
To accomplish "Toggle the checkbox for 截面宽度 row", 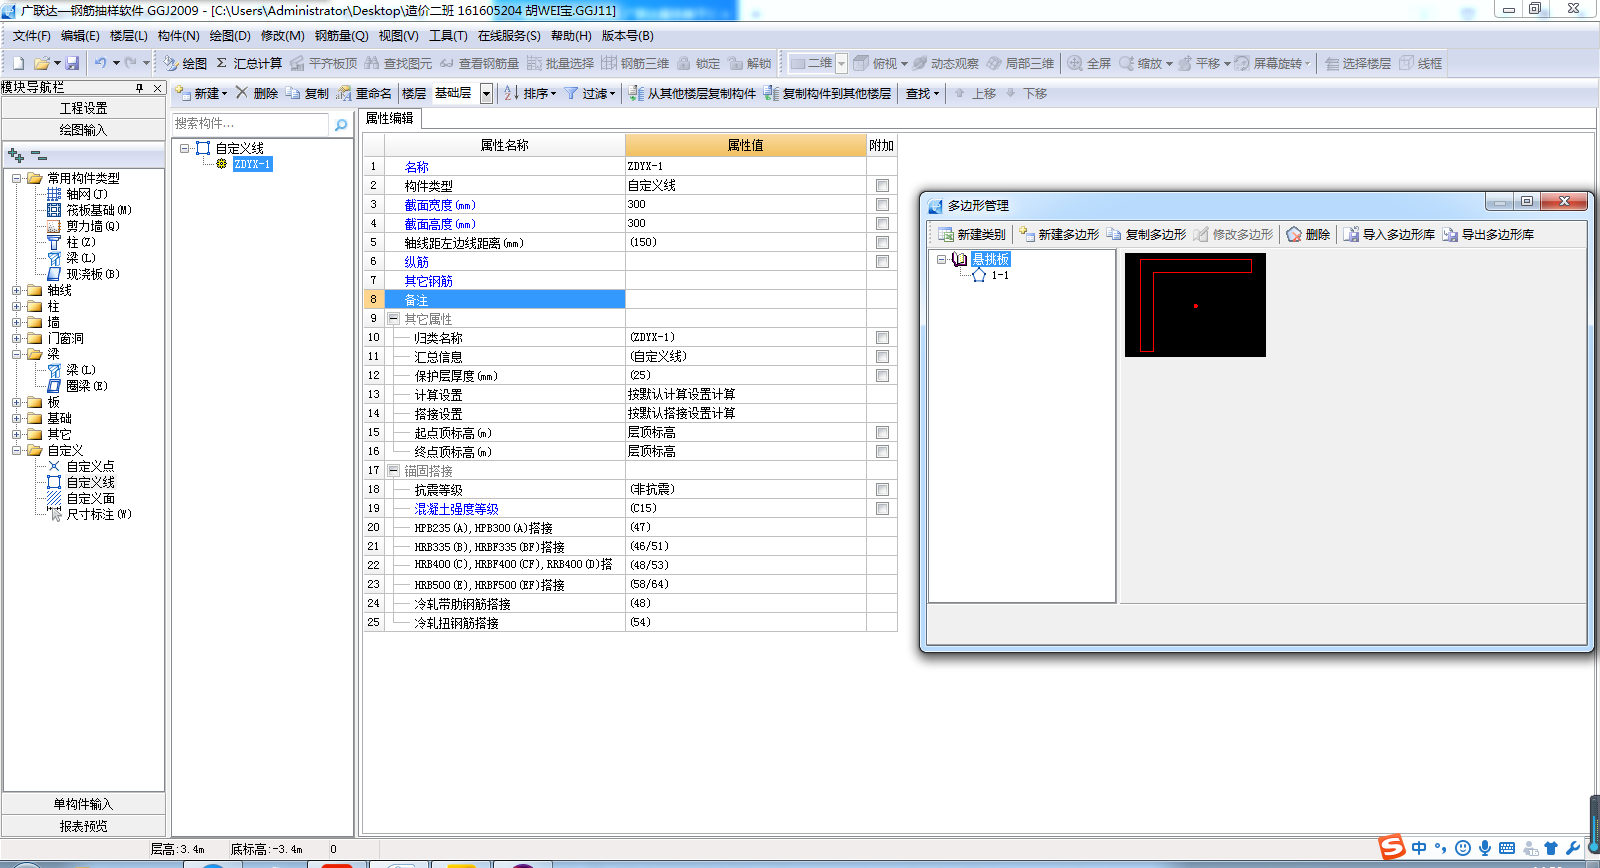I will [882, 204].
